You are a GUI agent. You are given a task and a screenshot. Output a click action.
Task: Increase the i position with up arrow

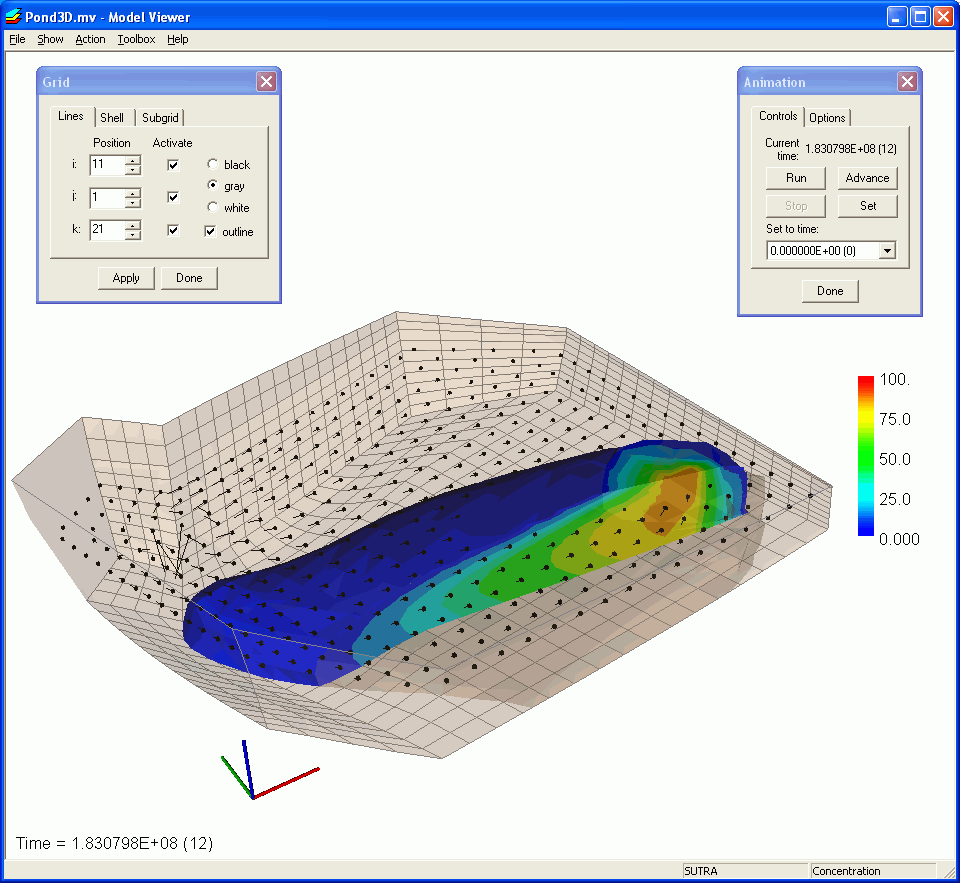[133, 160]
